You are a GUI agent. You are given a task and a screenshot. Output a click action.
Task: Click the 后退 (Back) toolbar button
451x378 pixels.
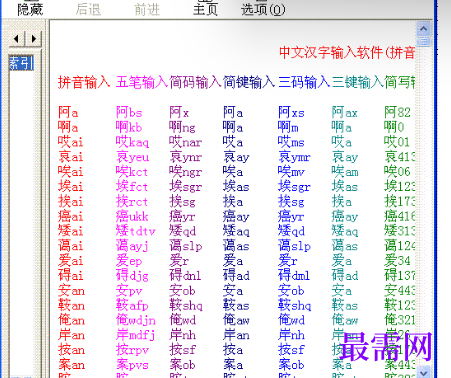pos(88,9)
